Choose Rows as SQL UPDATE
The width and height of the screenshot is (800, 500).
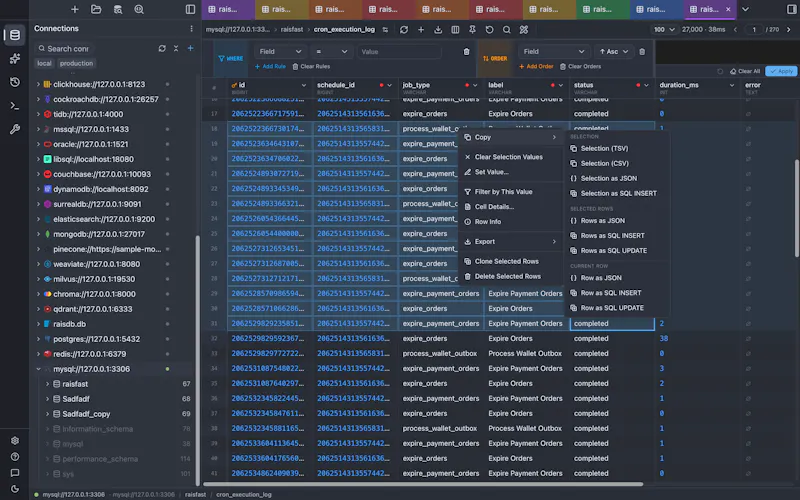(616, 251)
